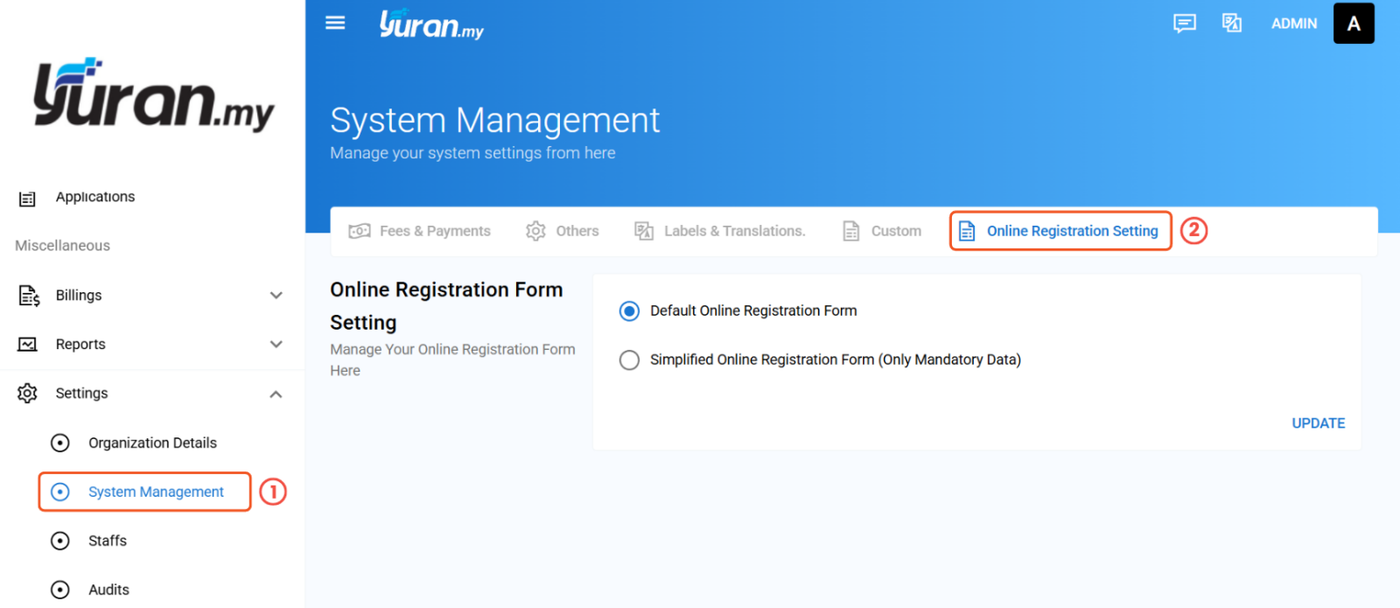The width and height of the screenshot is (1400, 608).
Task: Select Simplified Online Registration Form radio
Action: [x=629, y=360]
